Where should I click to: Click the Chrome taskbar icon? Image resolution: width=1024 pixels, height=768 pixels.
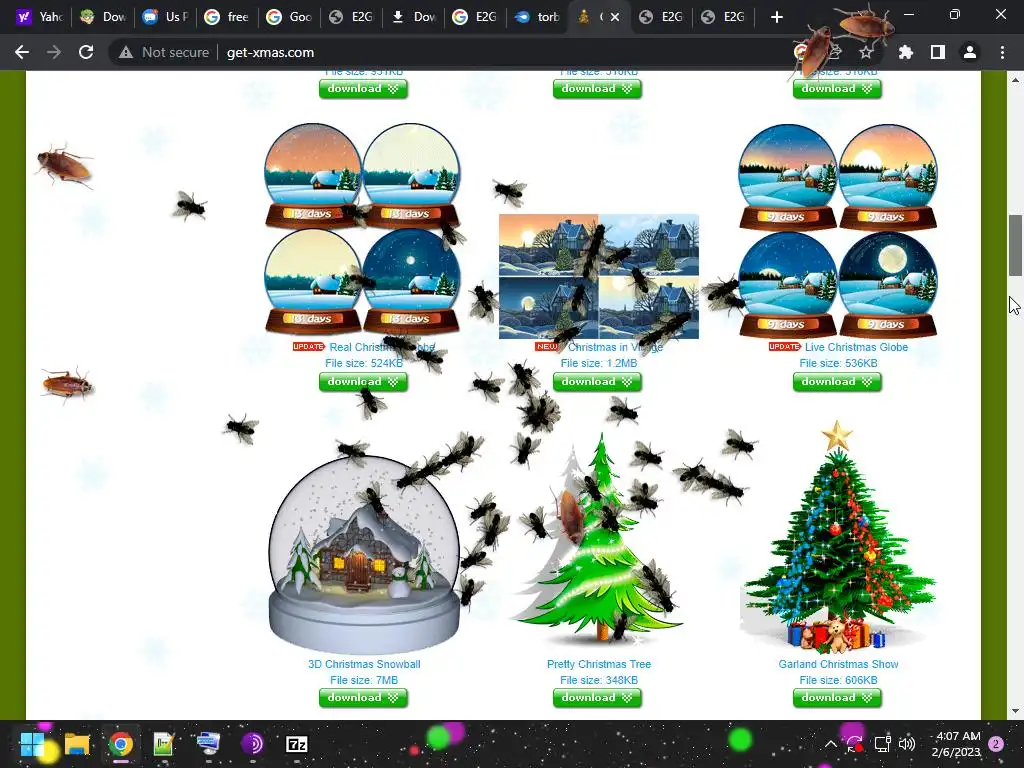(121, 744)
